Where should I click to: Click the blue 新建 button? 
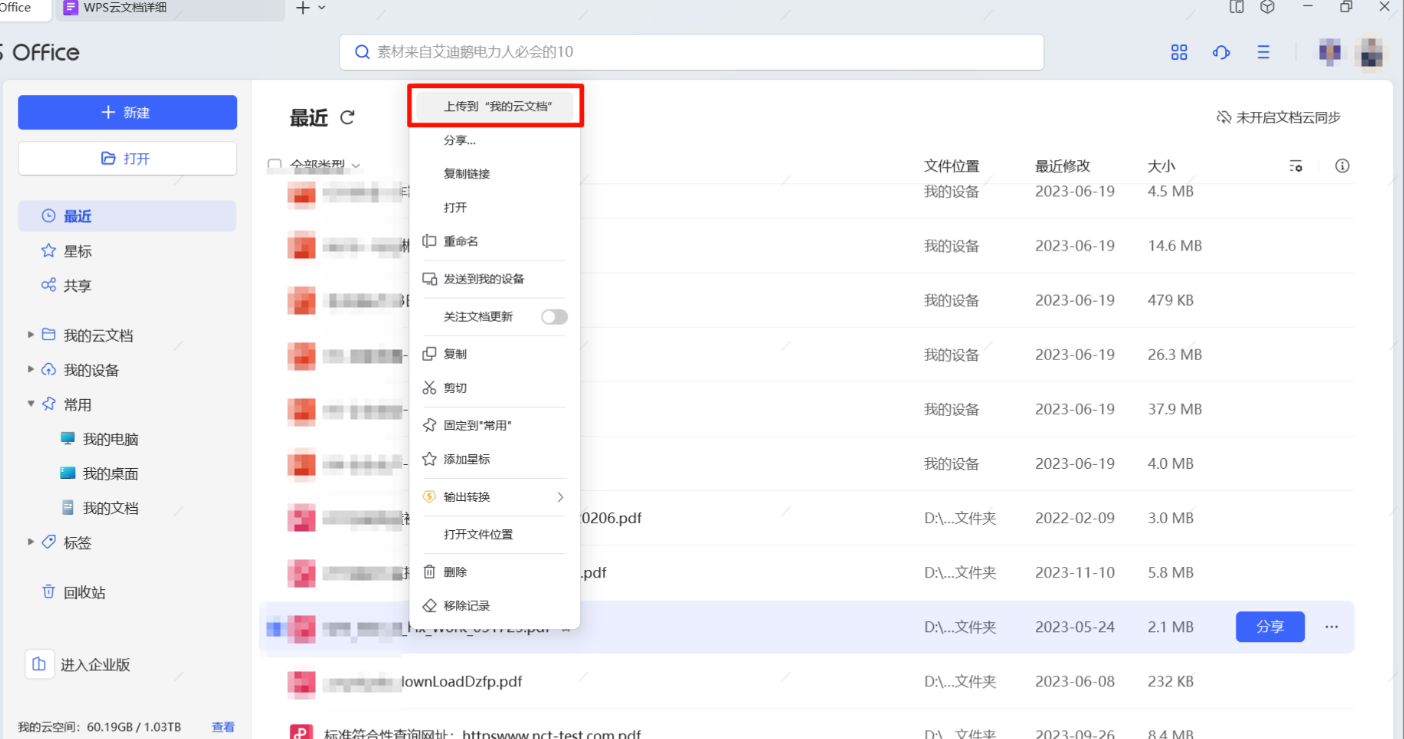click(x=127, y=113)
